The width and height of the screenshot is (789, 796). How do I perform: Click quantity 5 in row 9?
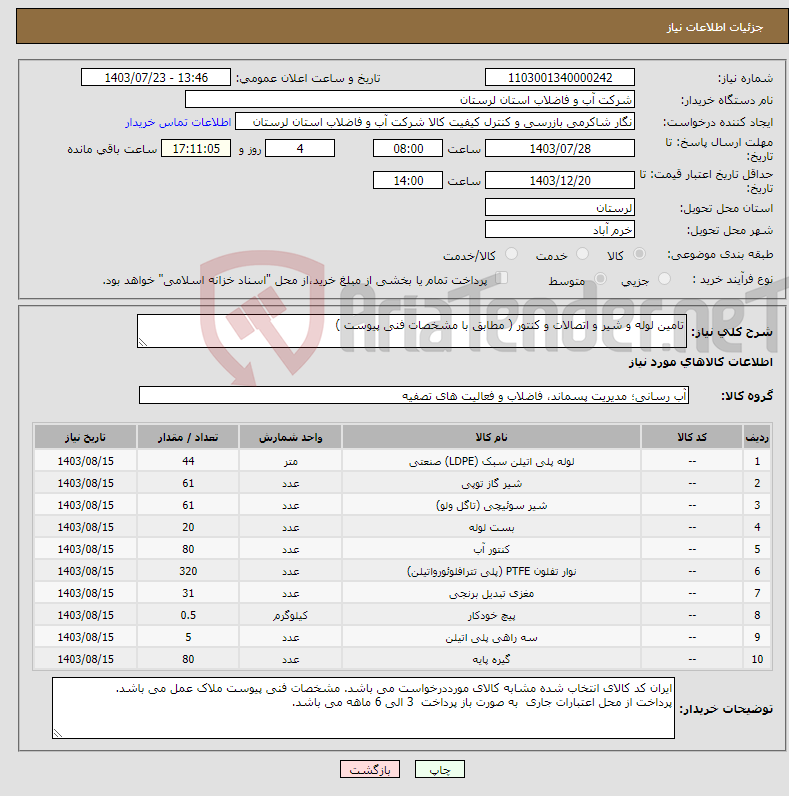188,637
